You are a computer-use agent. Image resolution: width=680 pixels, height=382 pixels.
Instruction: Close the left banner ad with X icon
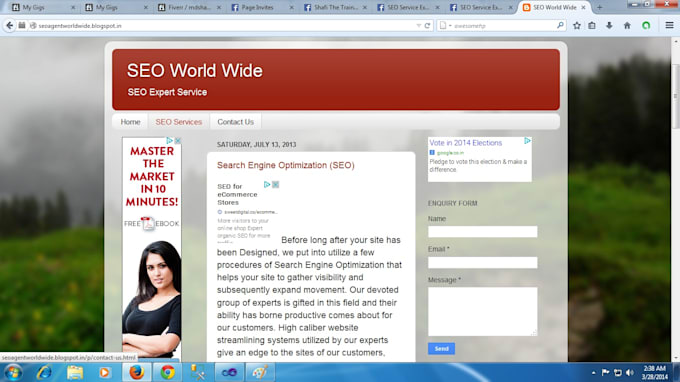[x=177, y=141]
